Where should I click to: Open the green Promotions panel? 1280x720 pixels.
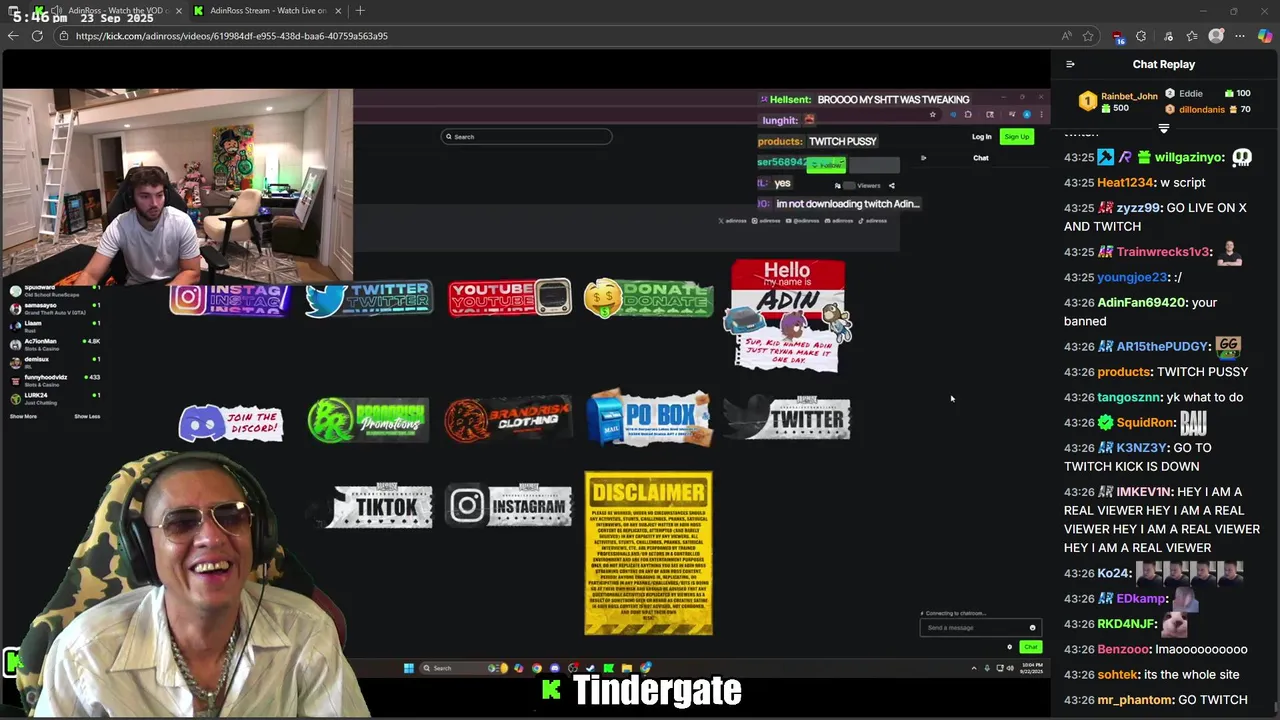[368, 420]
